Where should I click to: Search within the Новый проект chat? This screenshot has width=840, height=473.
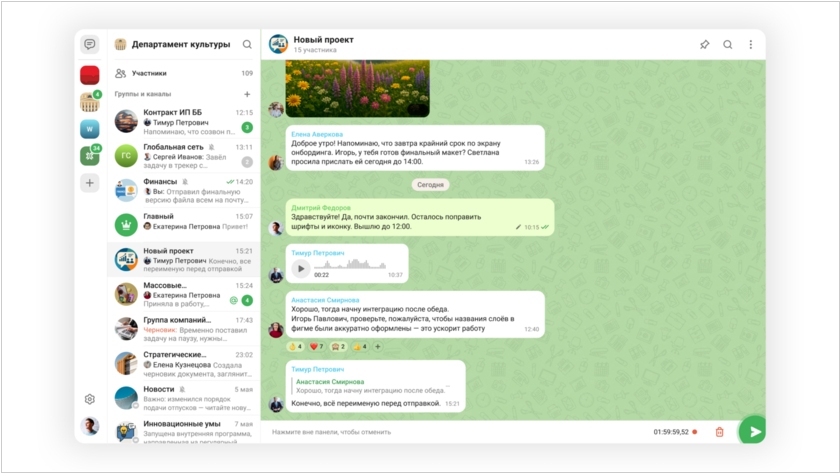[x=728, y=44]
